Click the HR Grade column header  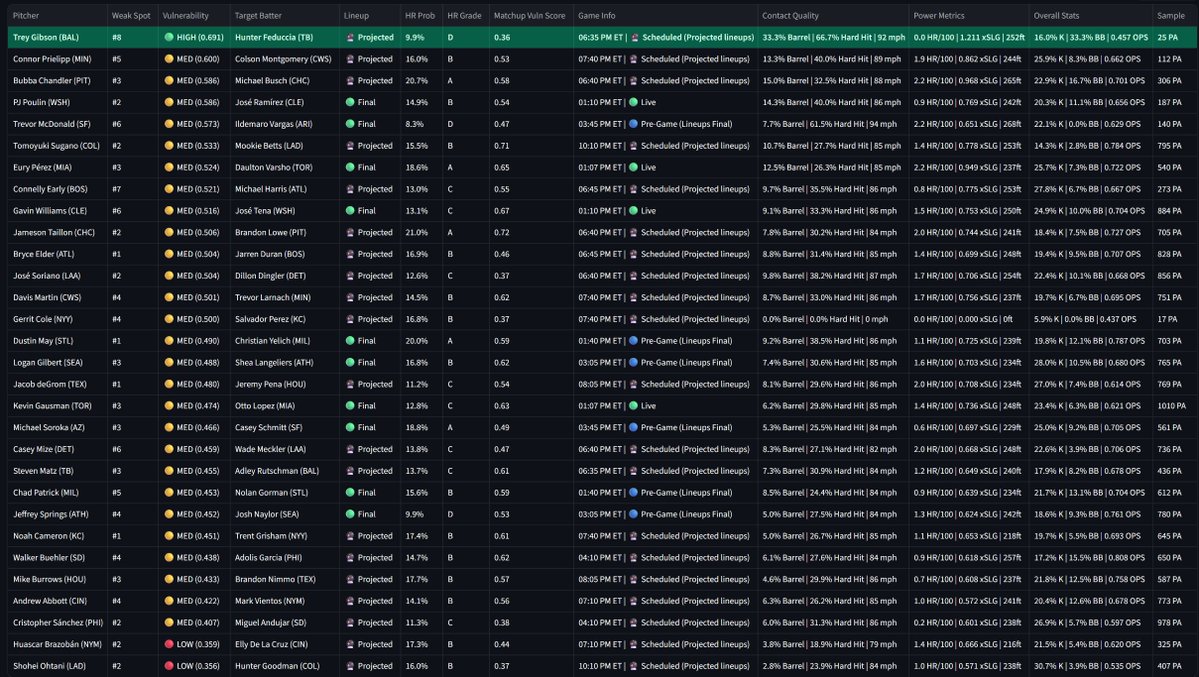point(464,15)
